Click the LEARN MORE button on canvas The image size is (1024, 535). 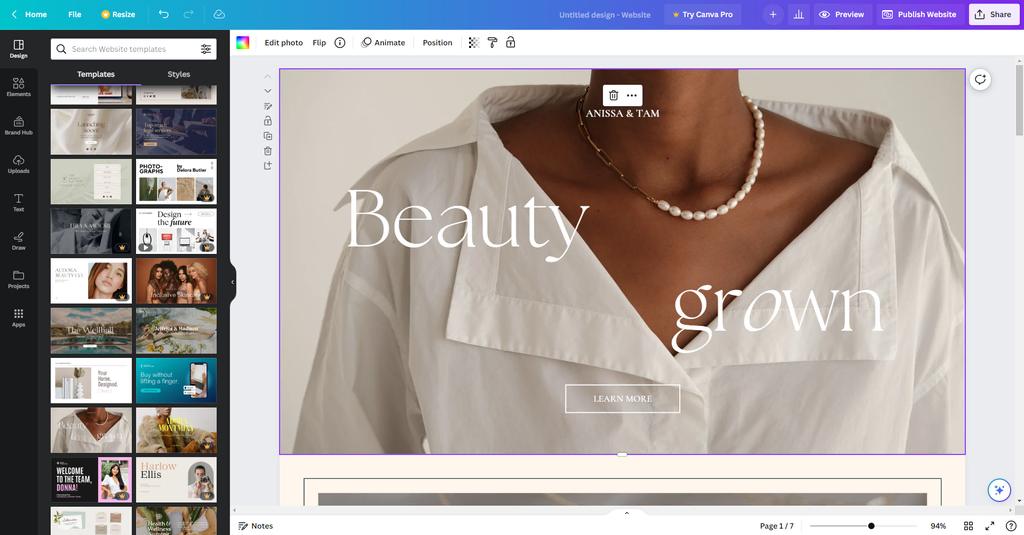(x=622, y=398)
